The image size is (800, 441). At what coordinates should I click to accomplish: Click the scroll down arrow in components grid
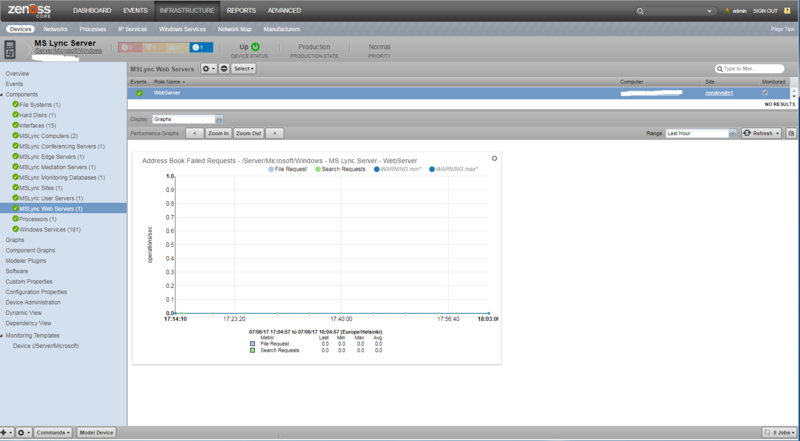(793, 96)
